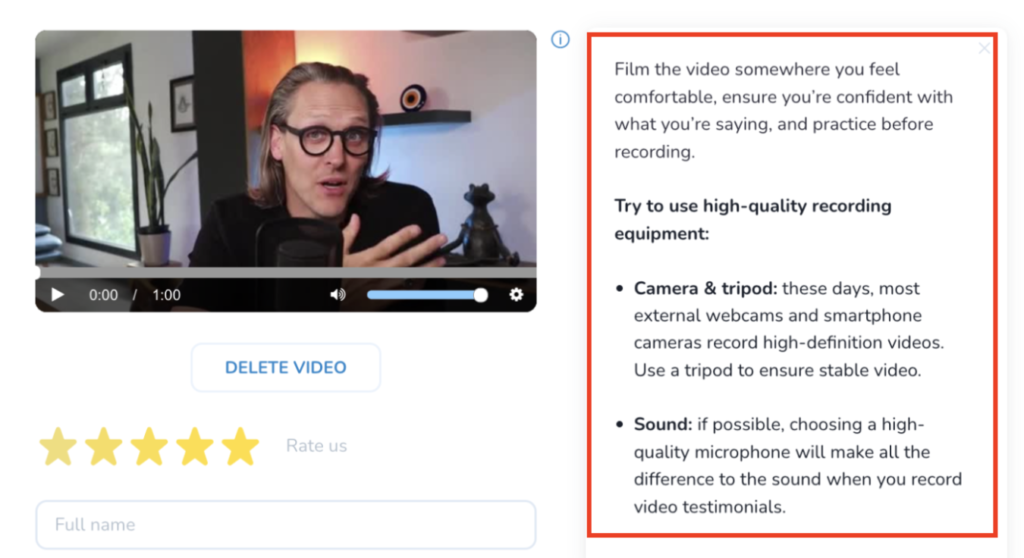Open video settings gear icon
This screenshot has height=558, width=1024.
[516, 295]
